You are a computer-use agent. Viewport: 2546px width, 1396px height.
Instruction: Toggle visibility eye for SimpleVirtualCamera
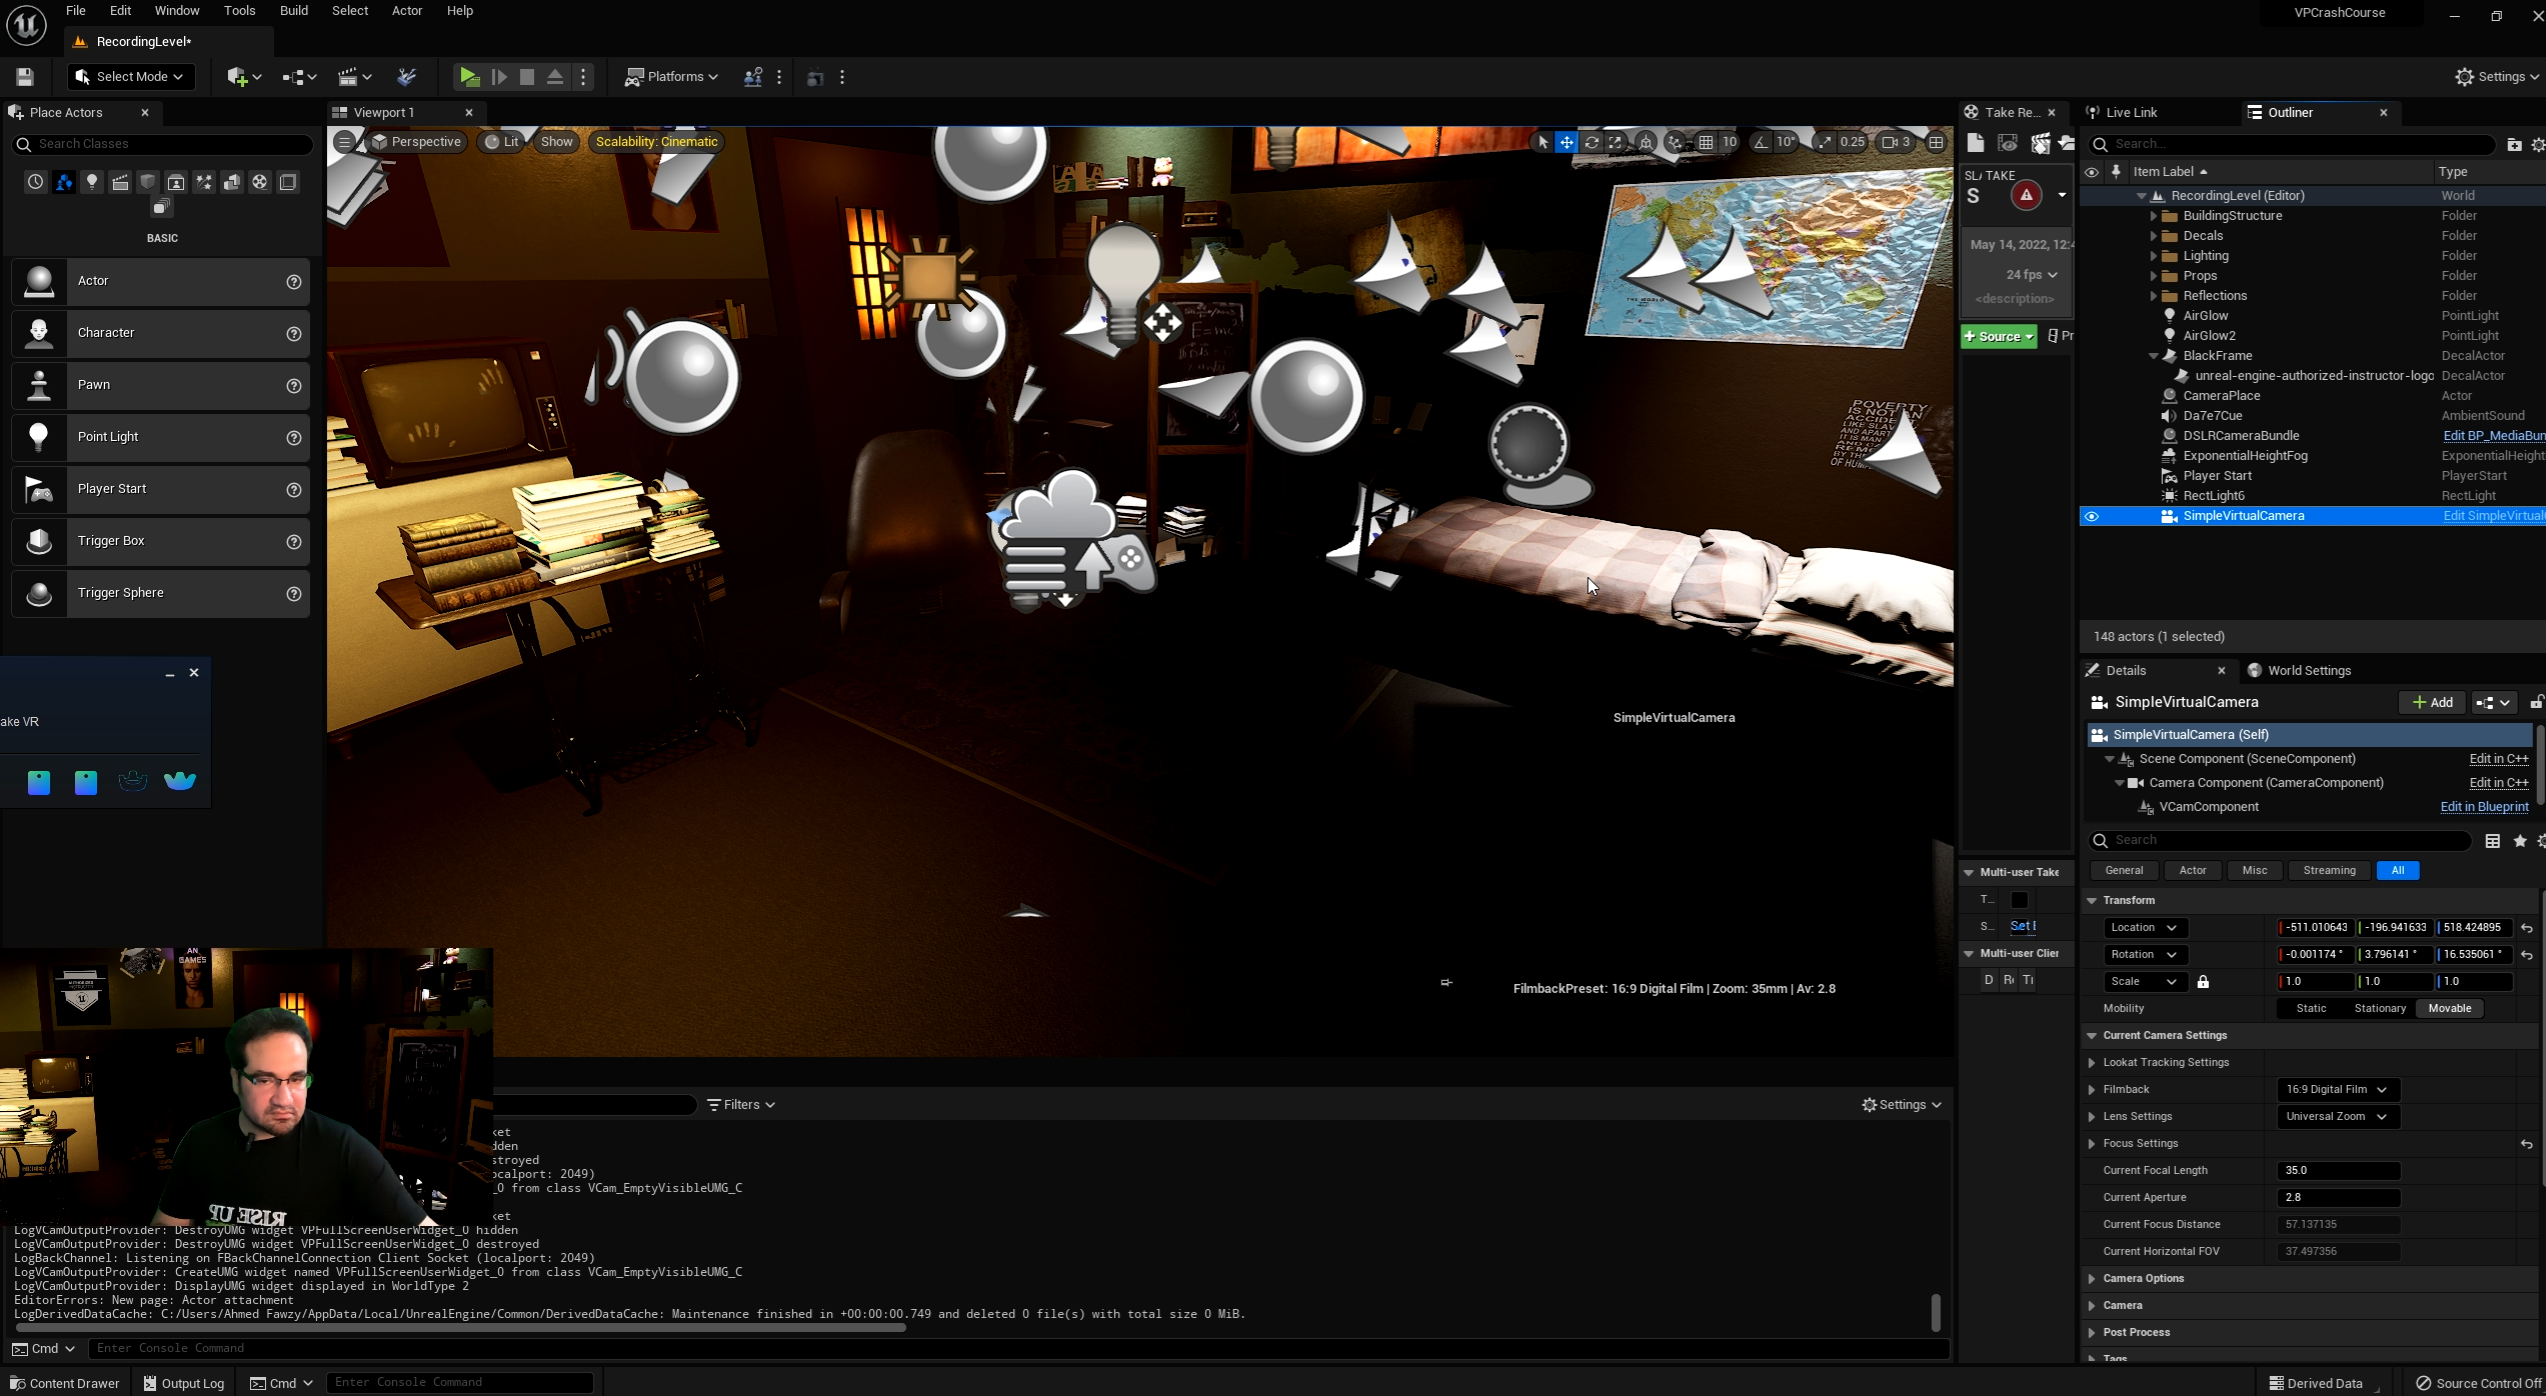click(x=2091, y=516)
